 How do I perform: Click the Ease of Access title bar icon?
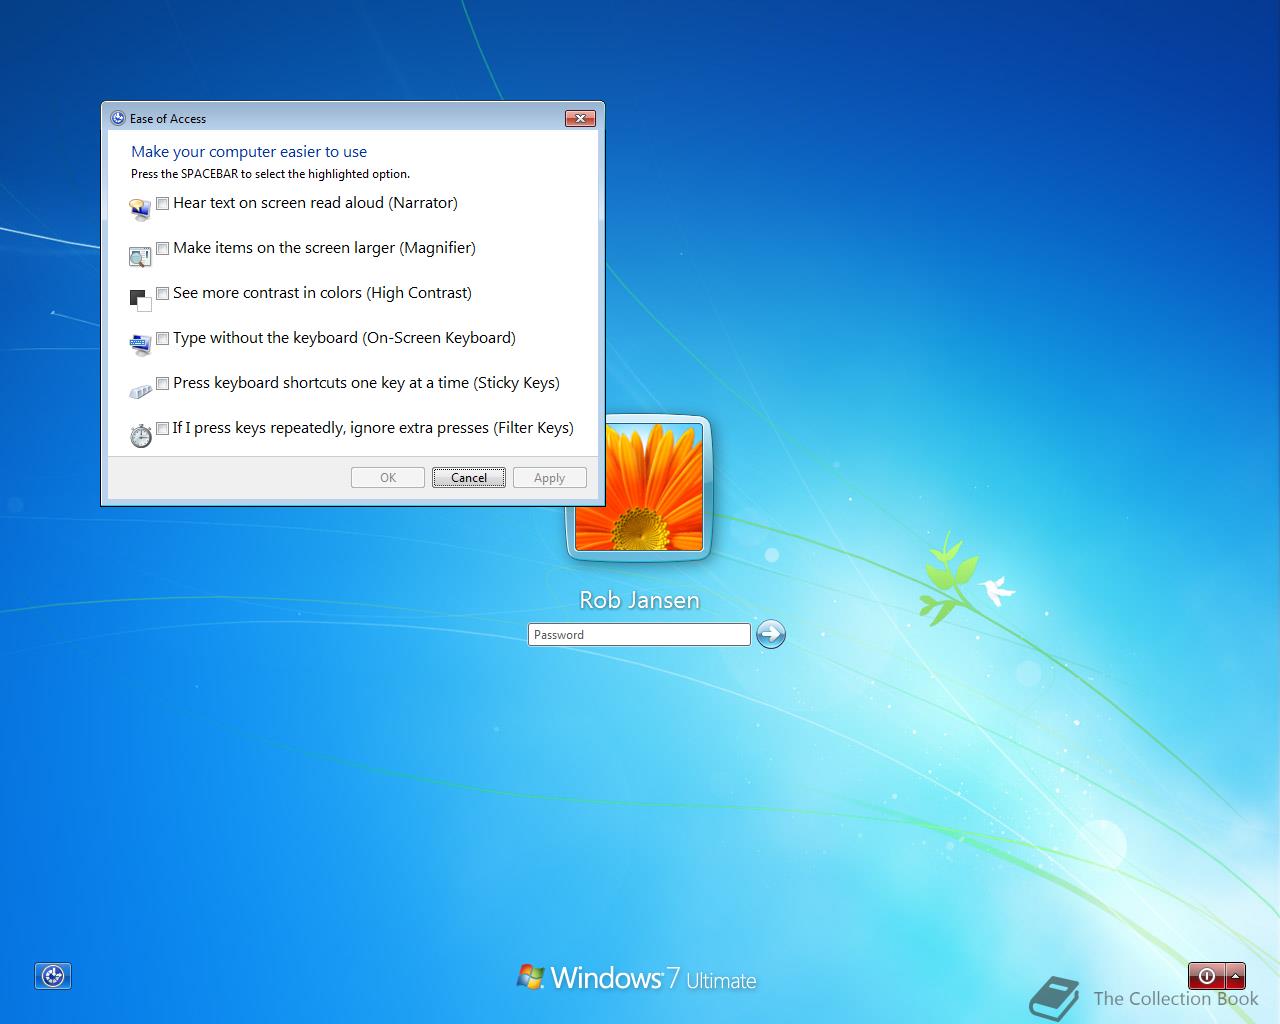(x=118, y=118)
